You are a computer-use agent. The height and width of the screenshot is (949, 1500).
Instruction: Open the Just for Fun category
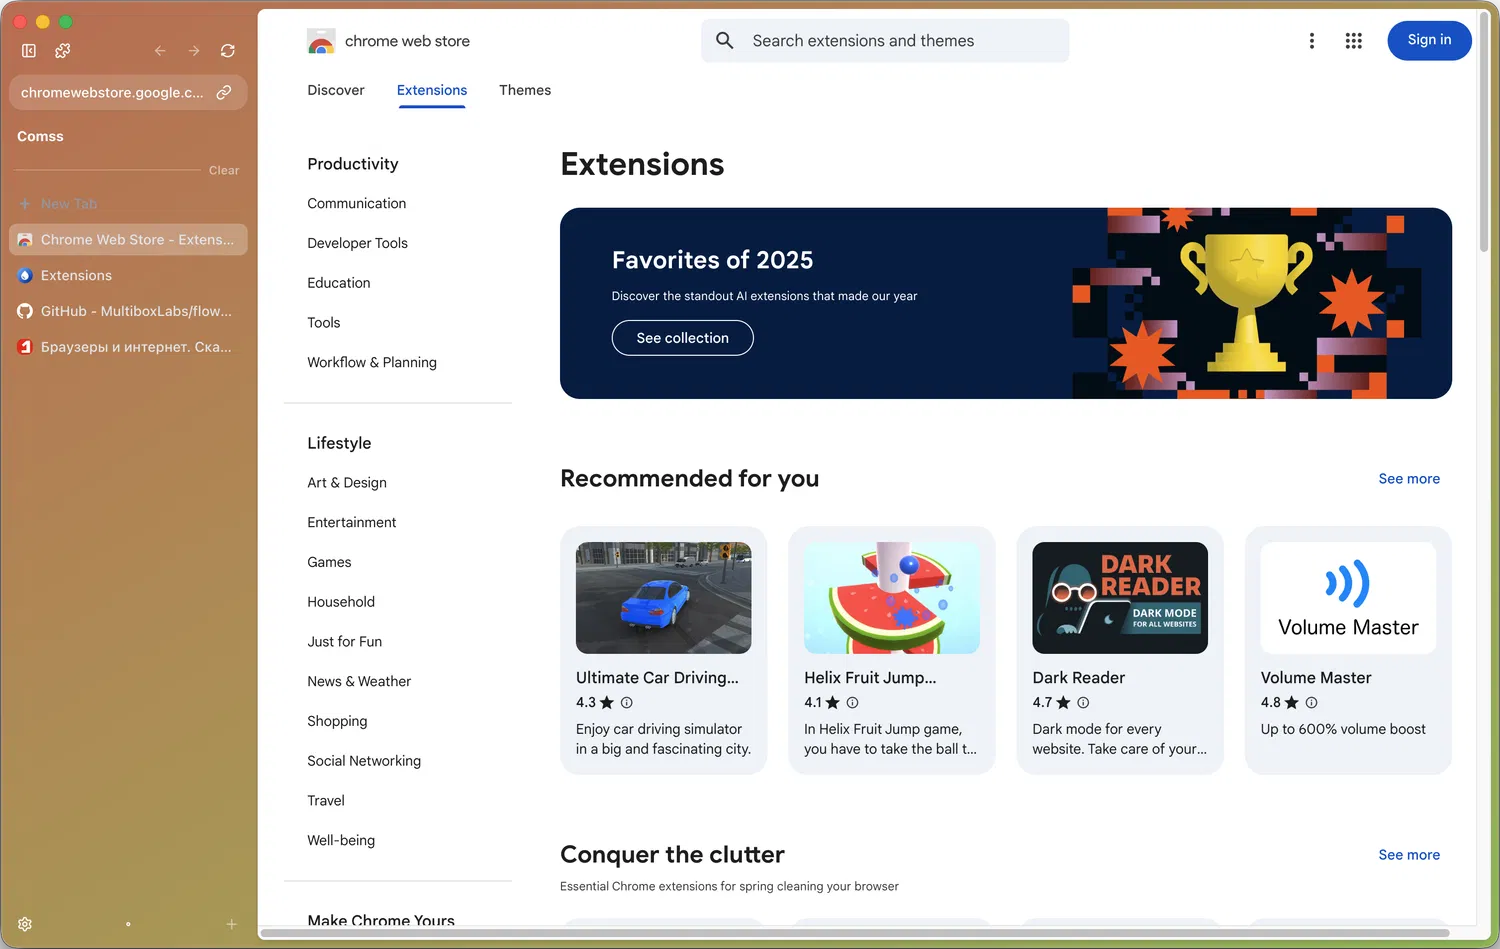[345, 642]
